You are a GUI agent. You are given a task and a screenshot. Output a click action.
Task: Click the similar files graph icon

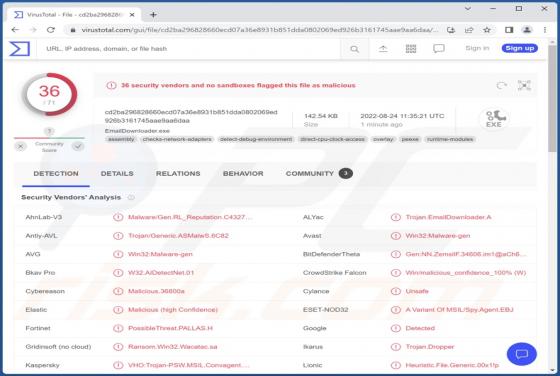point(524,85)
